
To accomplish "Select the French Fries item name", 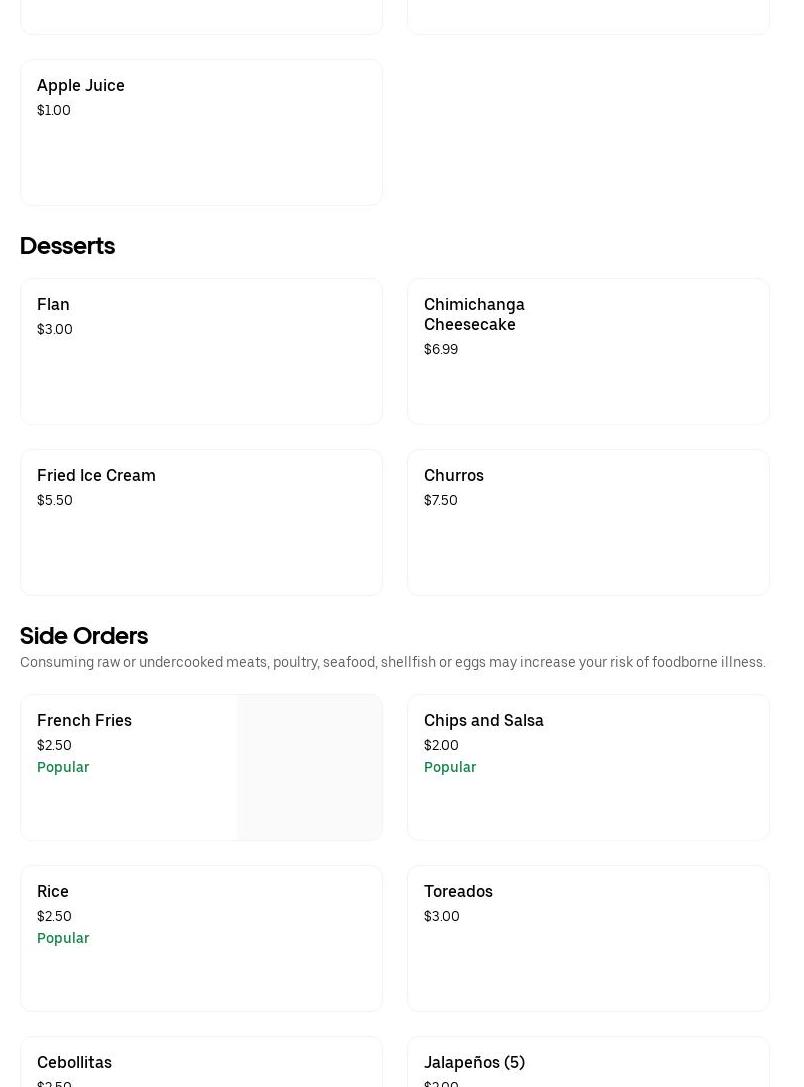I will (x=84, y=720).
